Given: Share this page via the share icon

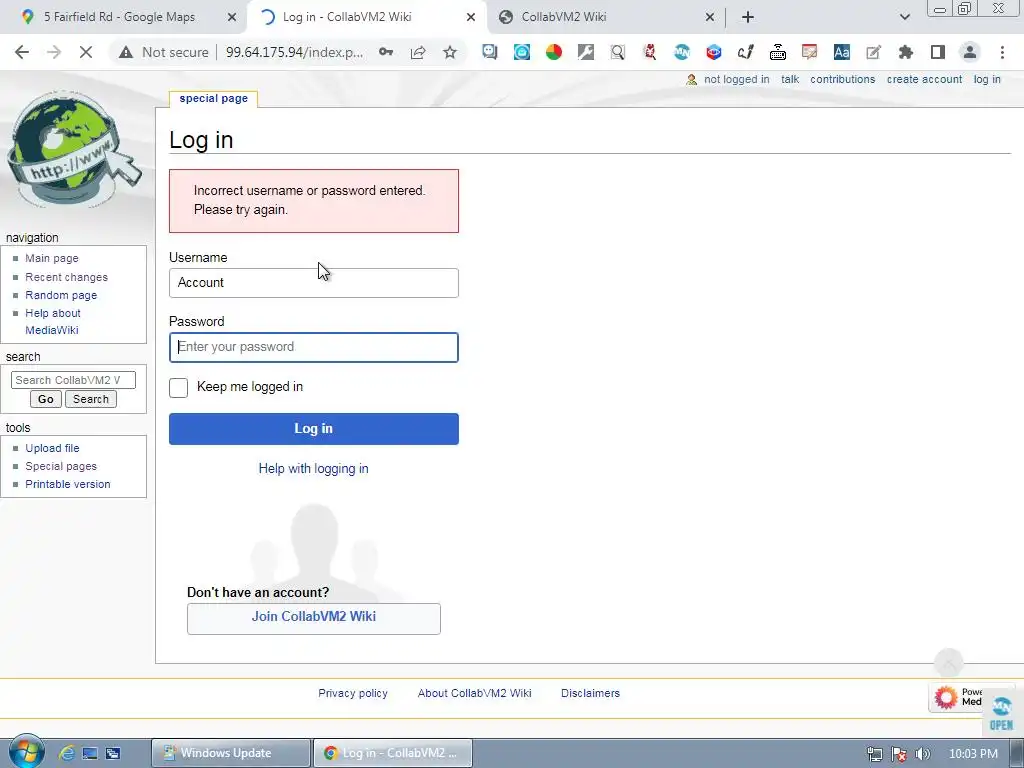Looking at the screenshot, I should [418, 52].
